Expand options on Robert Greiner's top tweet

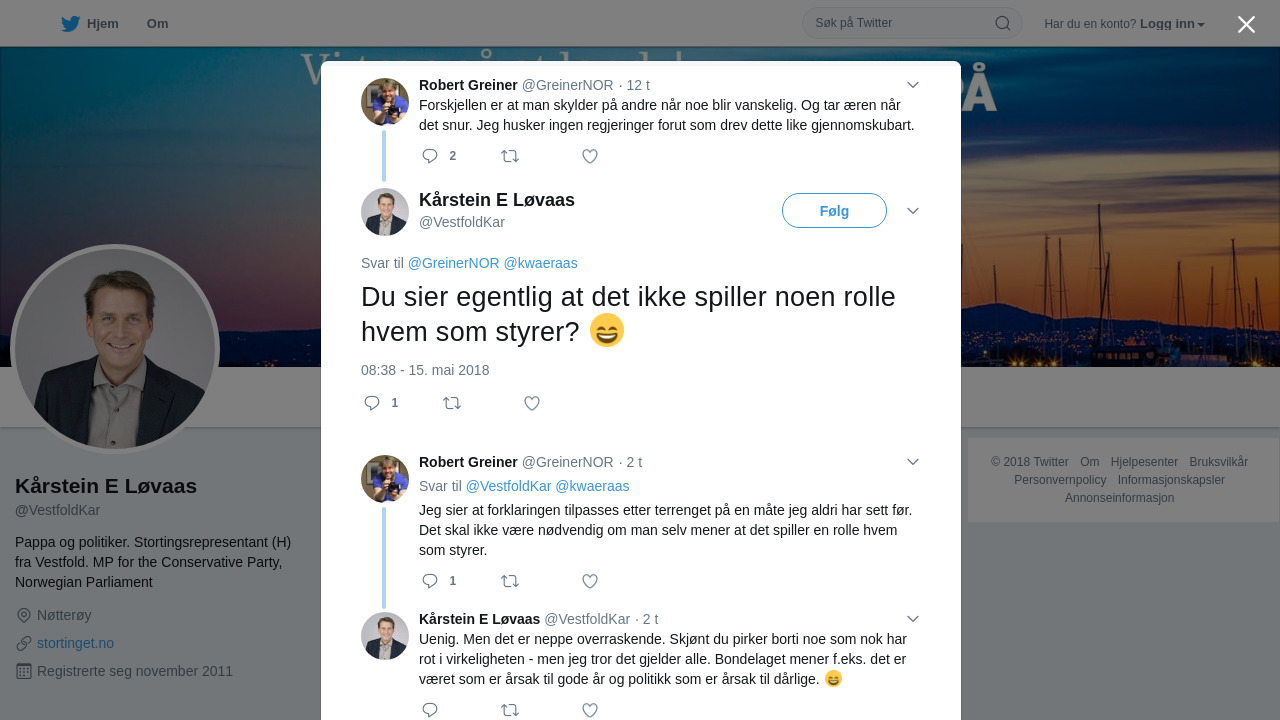pos(913,85)
